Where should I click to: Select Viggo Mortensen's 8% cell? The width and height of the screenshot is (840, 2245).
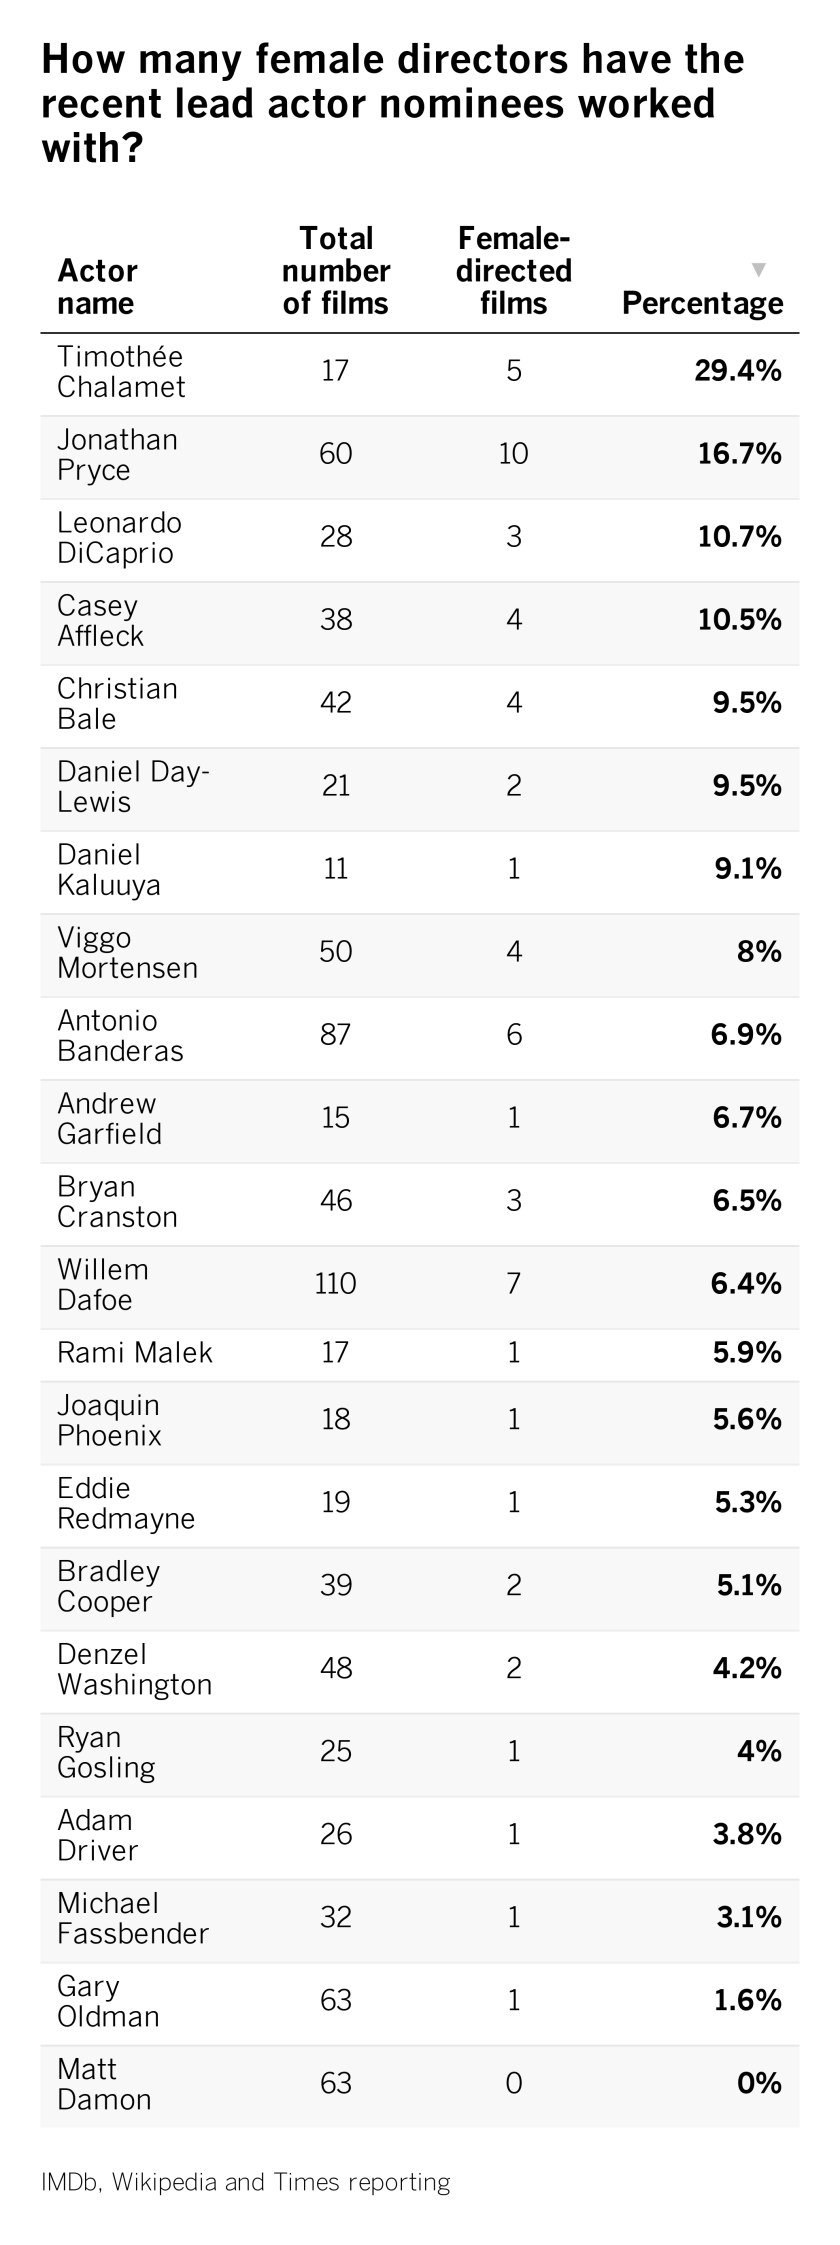[x=759, y=952]
